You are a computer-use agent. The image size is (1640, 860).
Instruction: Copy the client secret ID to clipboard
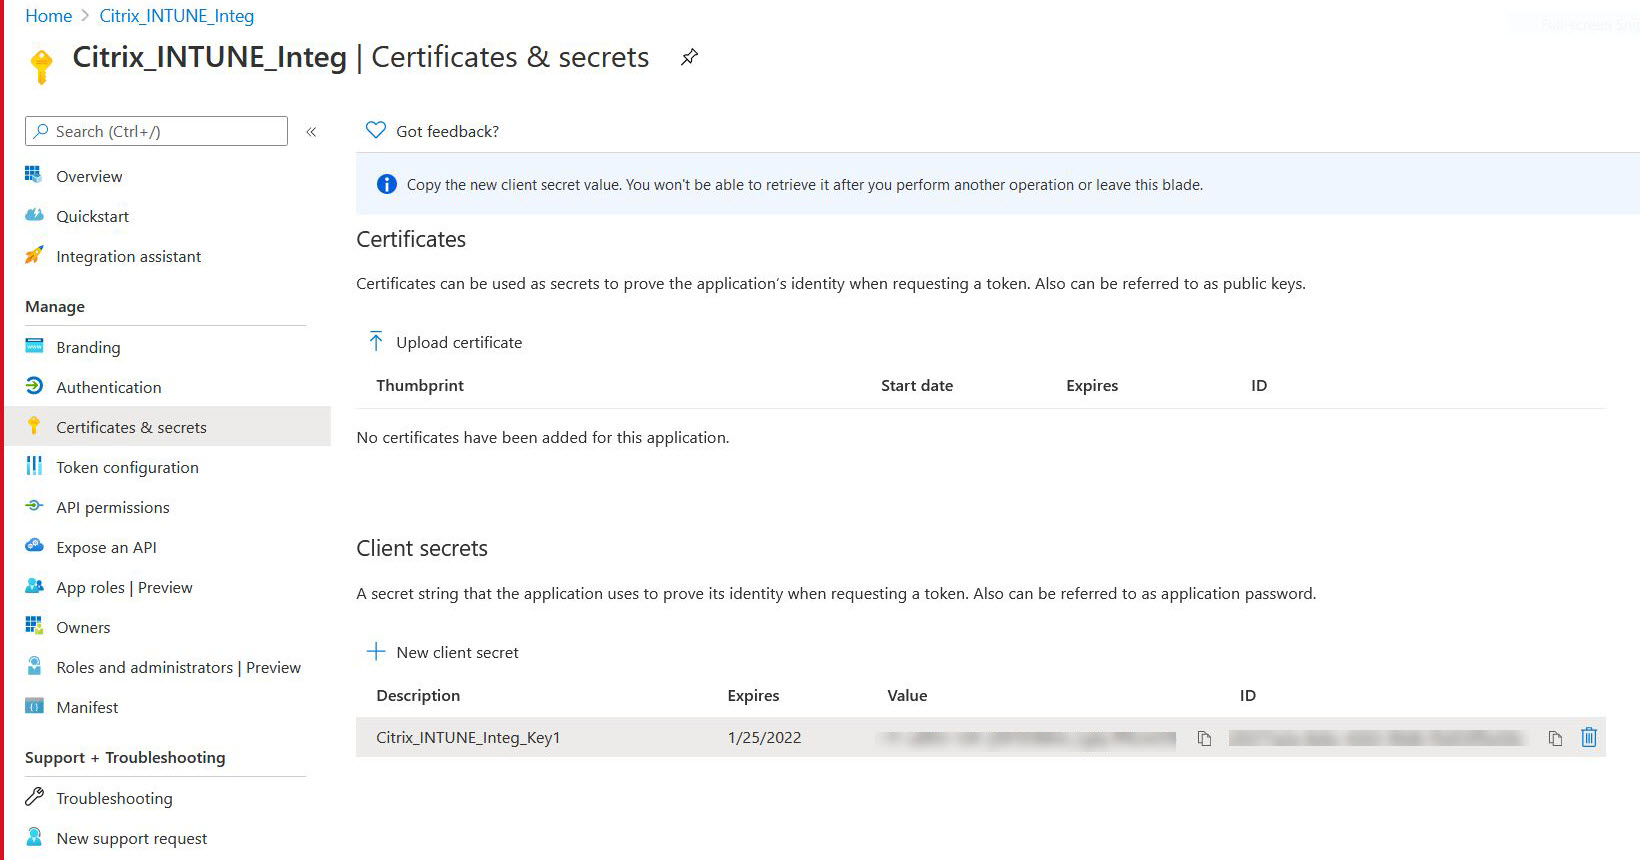point(1555,738)
